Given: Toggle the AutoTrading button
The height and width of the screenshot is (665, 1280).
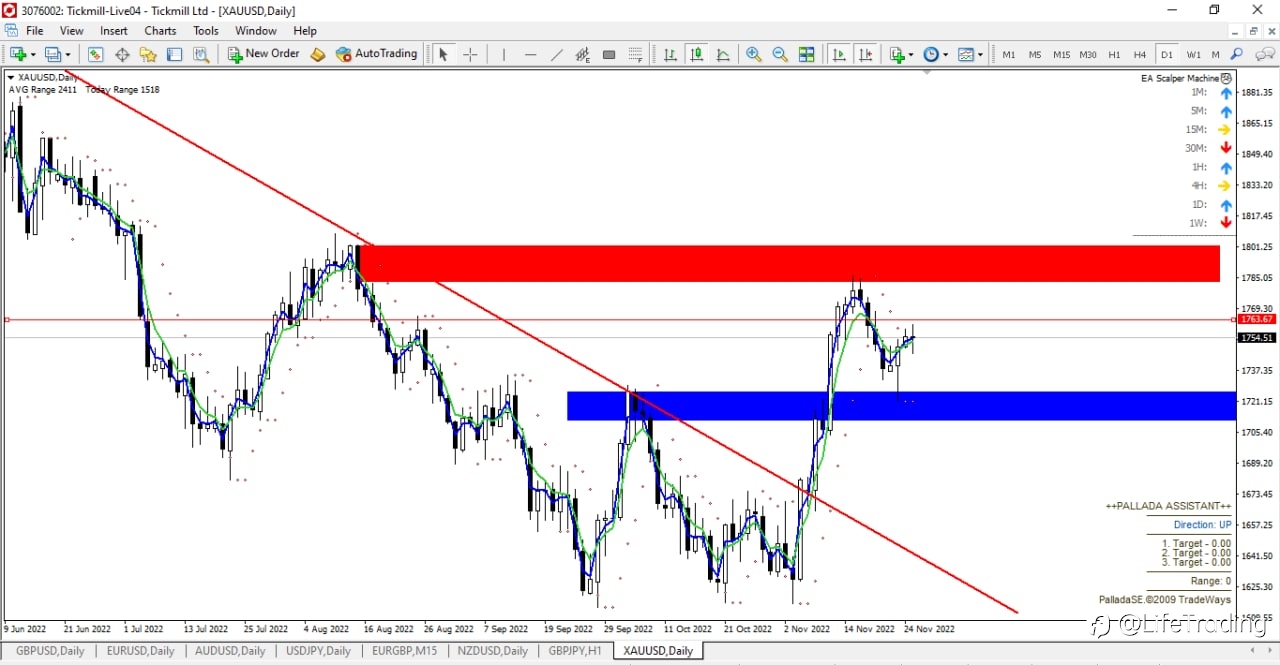Looking at the screenshot, I should (377, 54).
